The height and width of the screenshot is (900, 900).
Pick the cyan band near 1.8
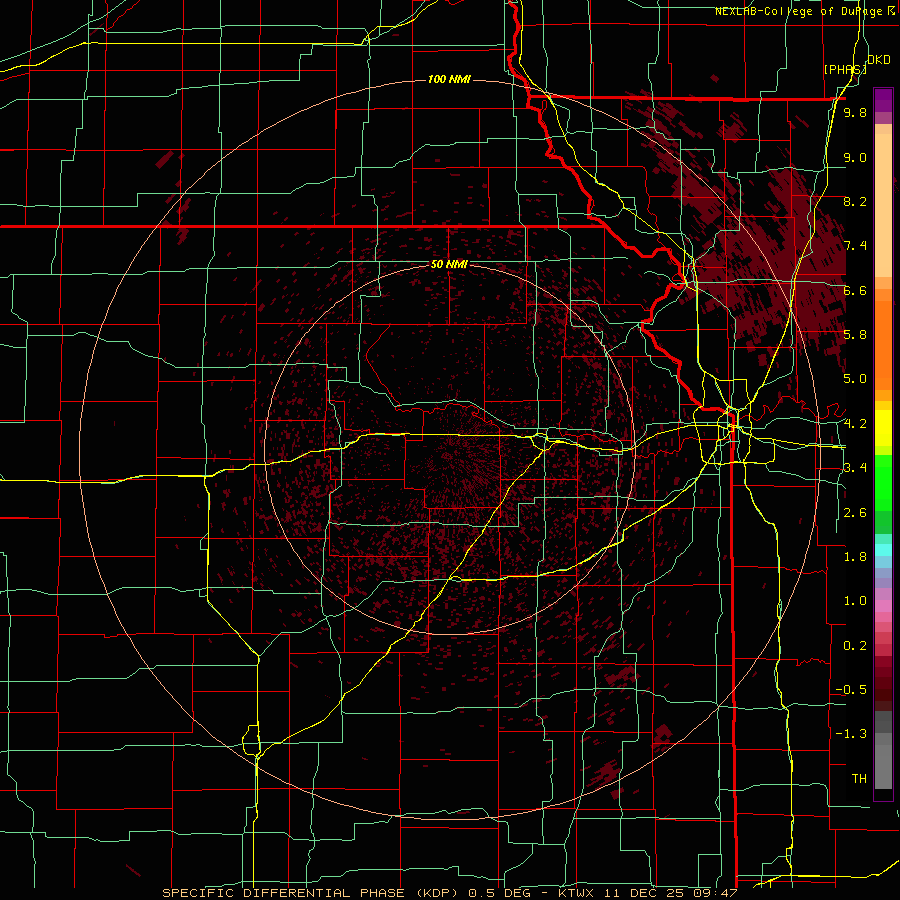883,550
